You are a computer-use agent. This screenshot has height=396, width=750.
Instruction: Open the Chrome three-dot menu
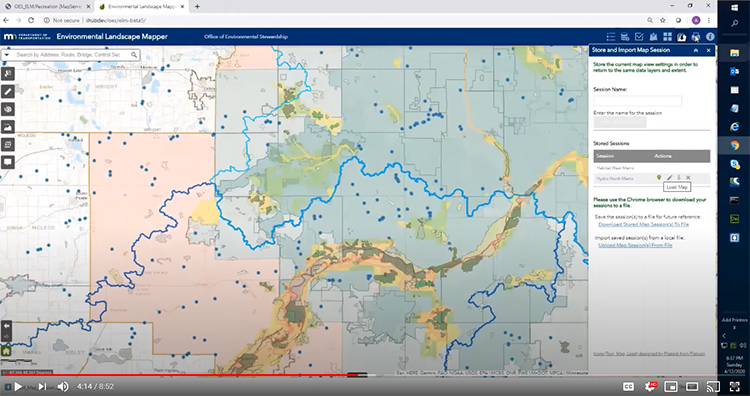click(709, 21)
